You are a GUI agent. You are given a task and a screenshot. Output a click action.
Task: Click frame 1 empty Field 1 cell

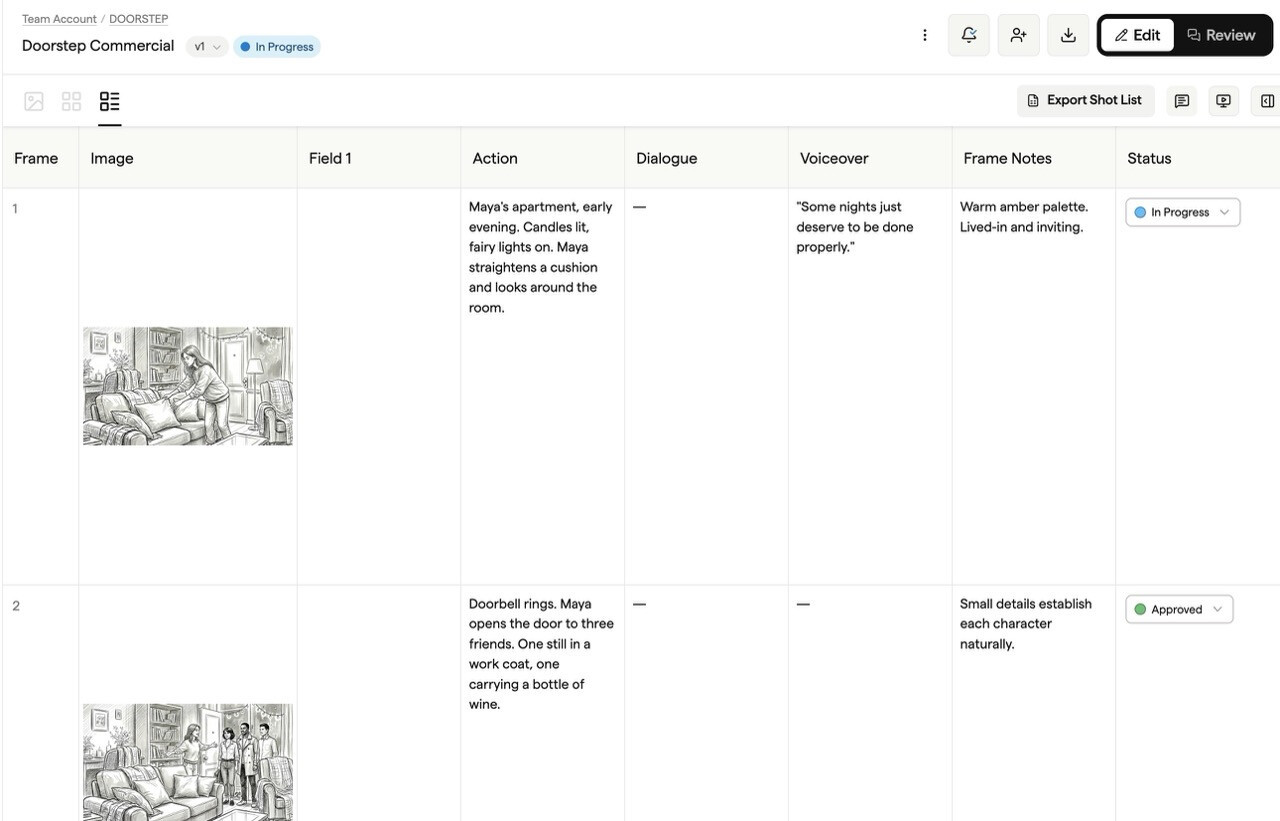tap(379, 386)
